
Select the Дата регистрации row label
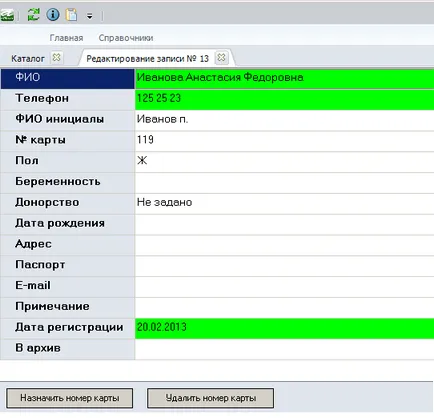click(x=67, y=328)
